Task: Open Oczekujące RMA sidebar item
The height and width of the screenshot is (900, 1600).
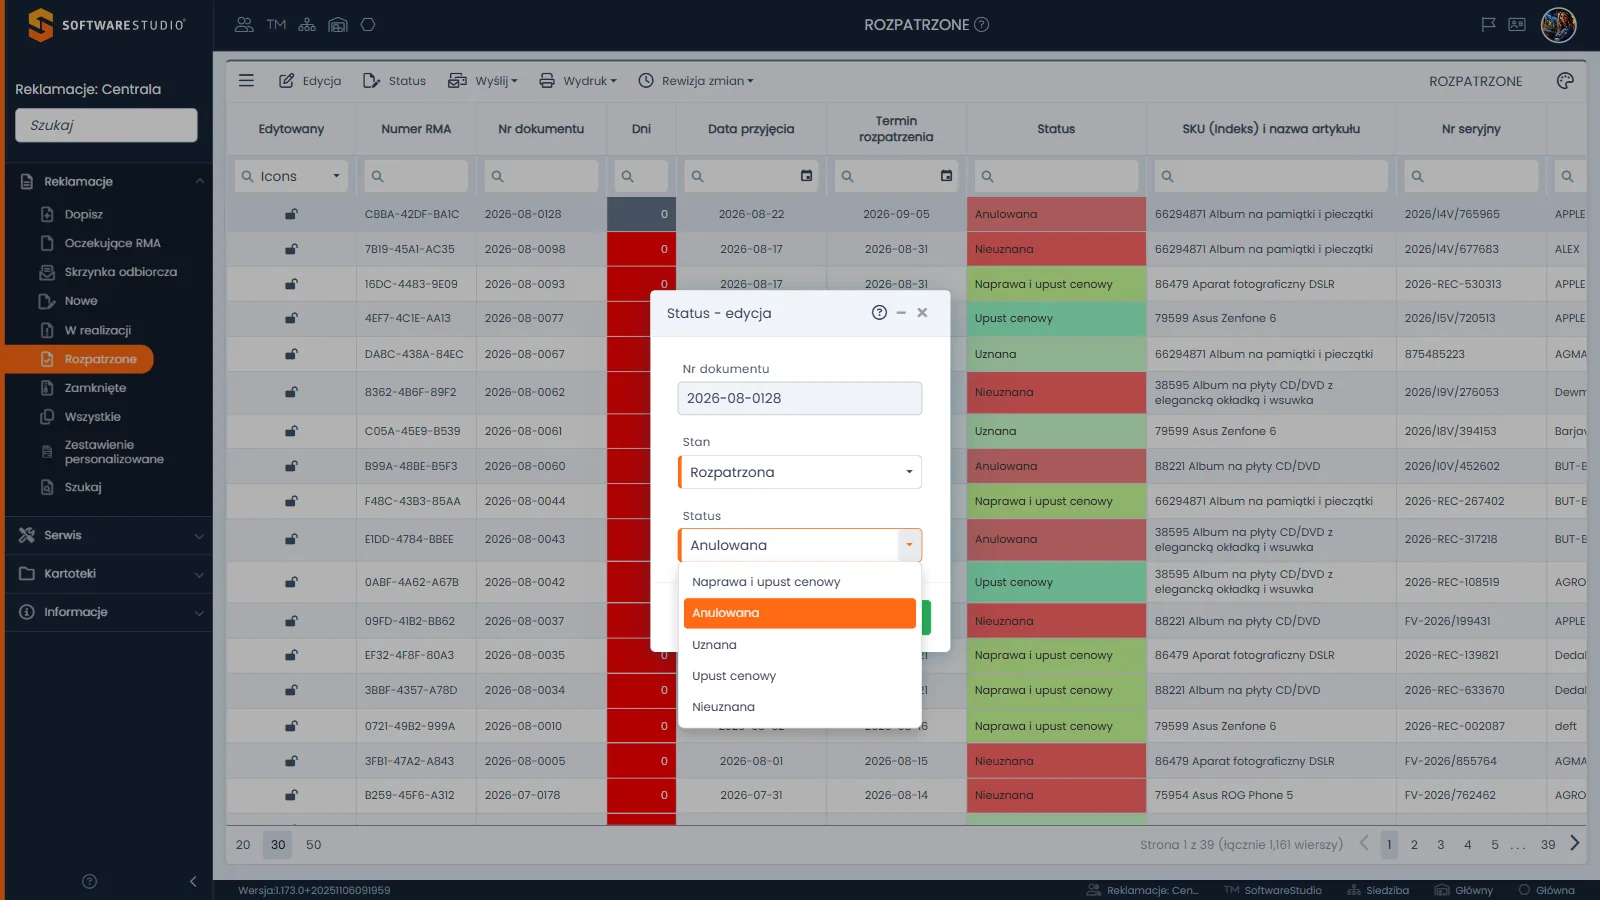Action: (112, 243)
